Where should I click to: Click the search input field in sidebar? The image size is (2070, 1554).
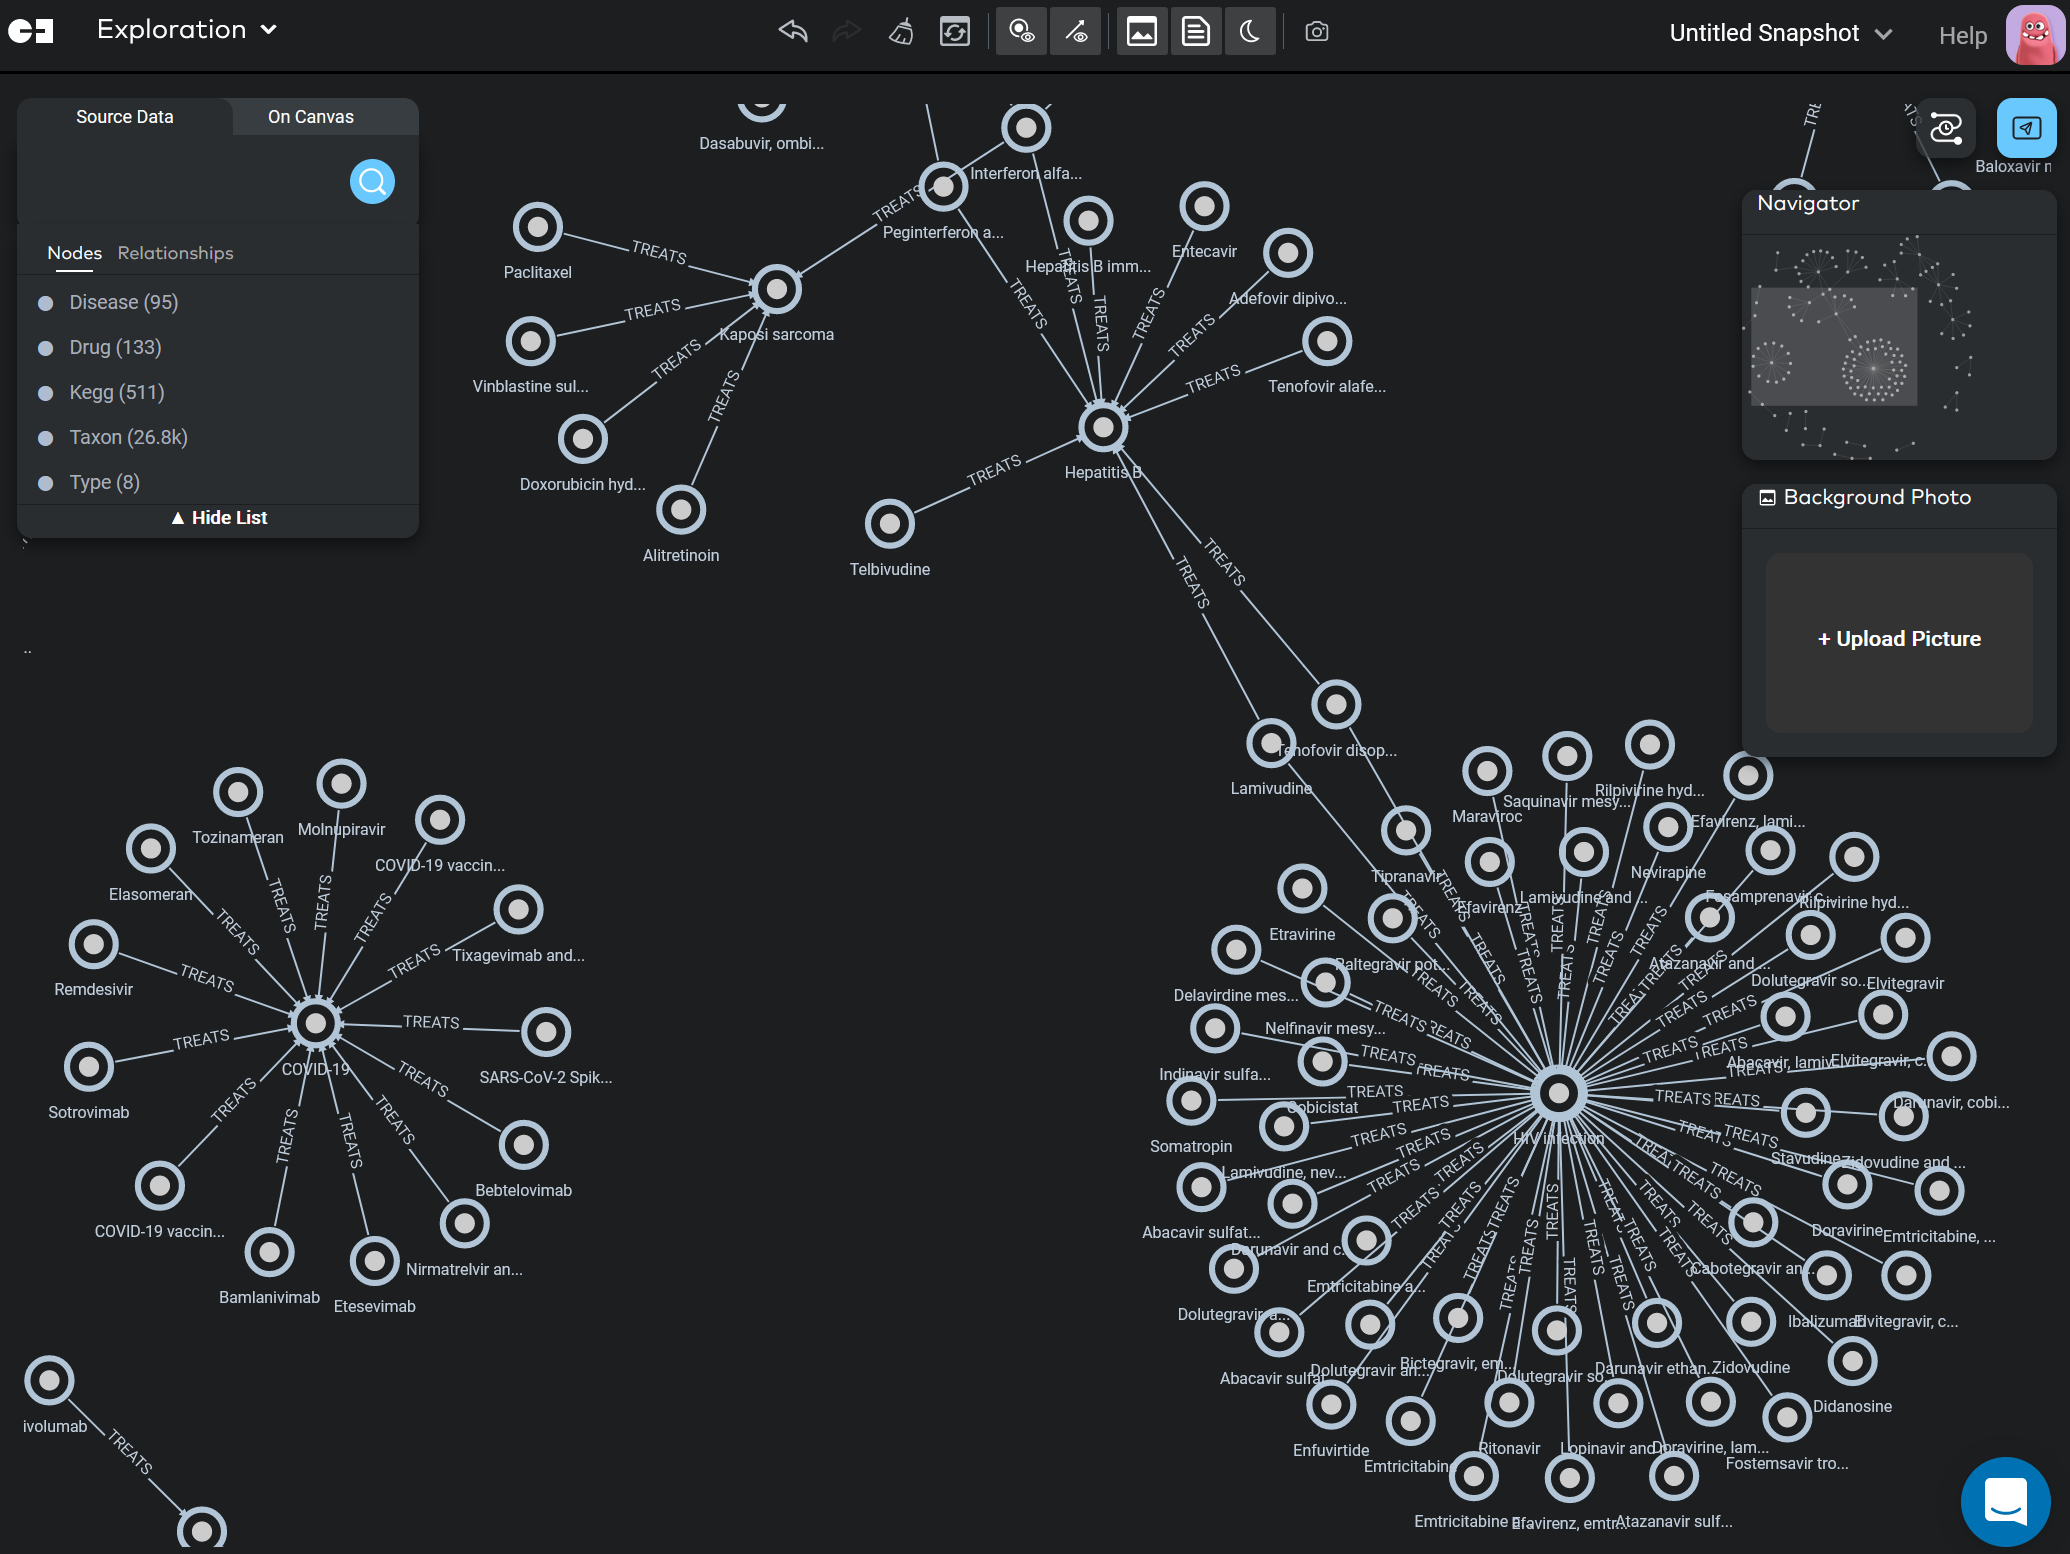(190, 182)
